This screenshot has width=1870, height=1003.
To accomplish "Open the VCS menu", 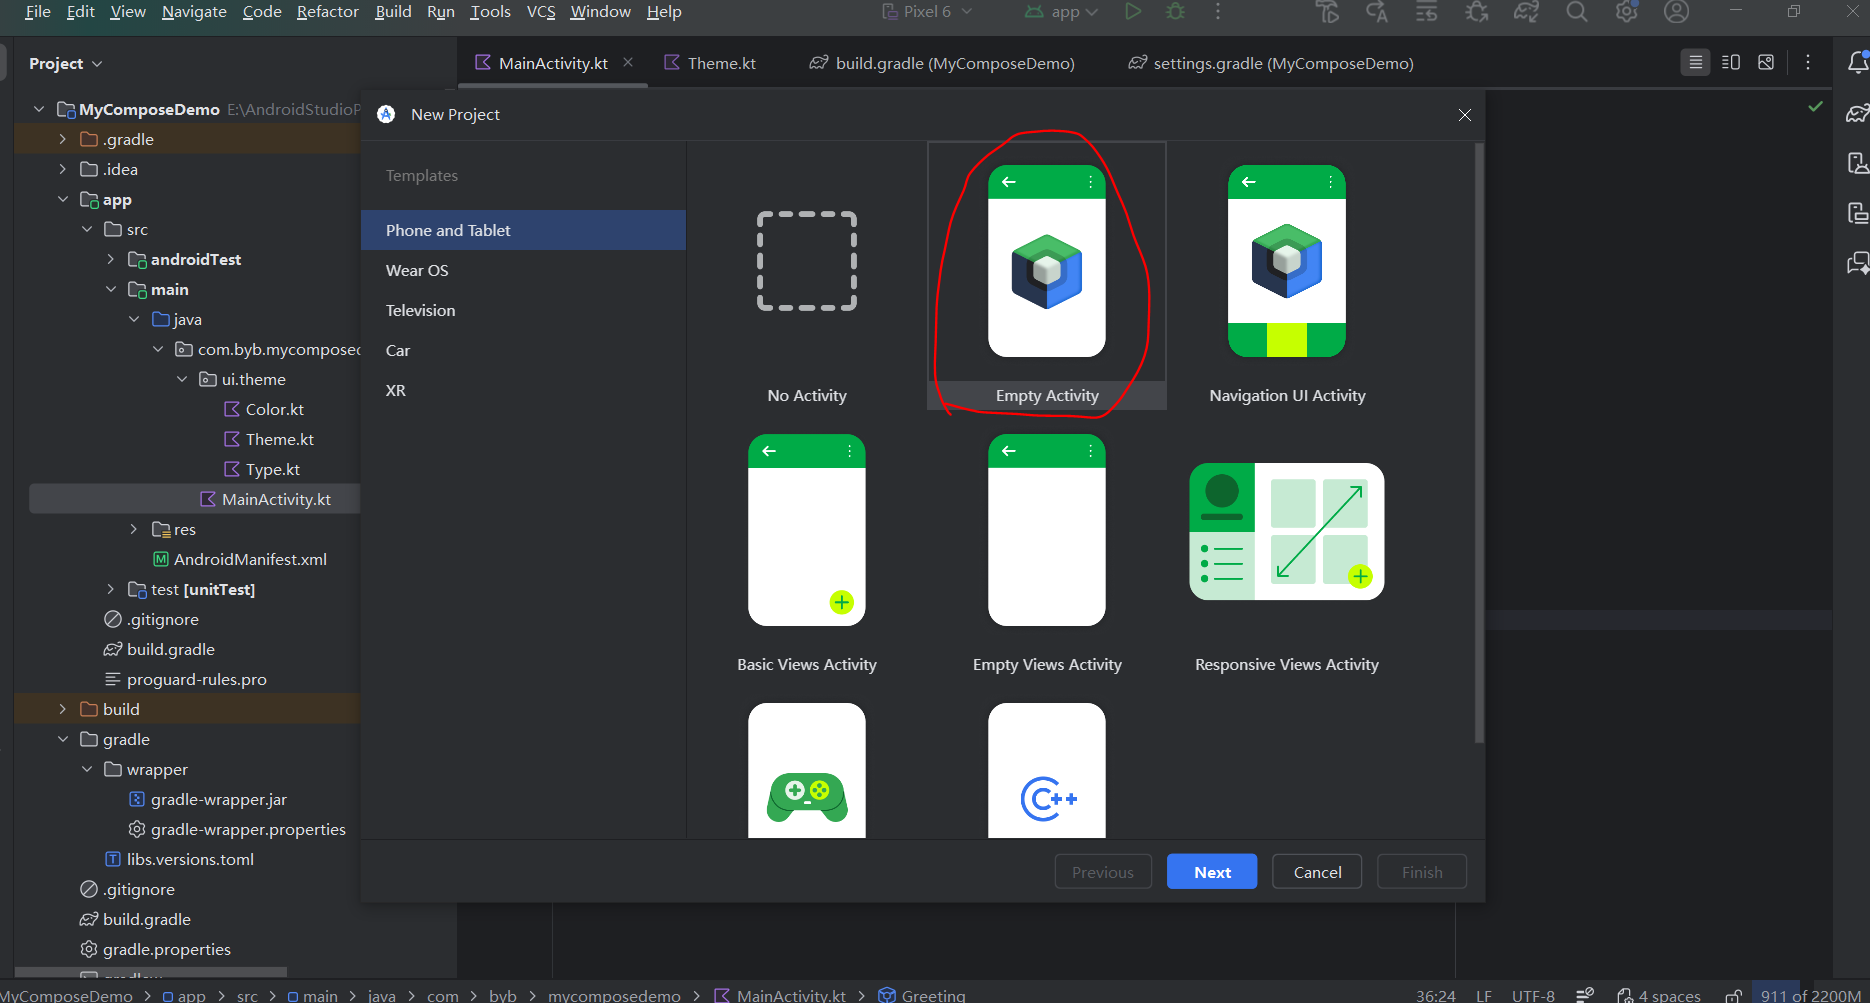I will point(541,12).
